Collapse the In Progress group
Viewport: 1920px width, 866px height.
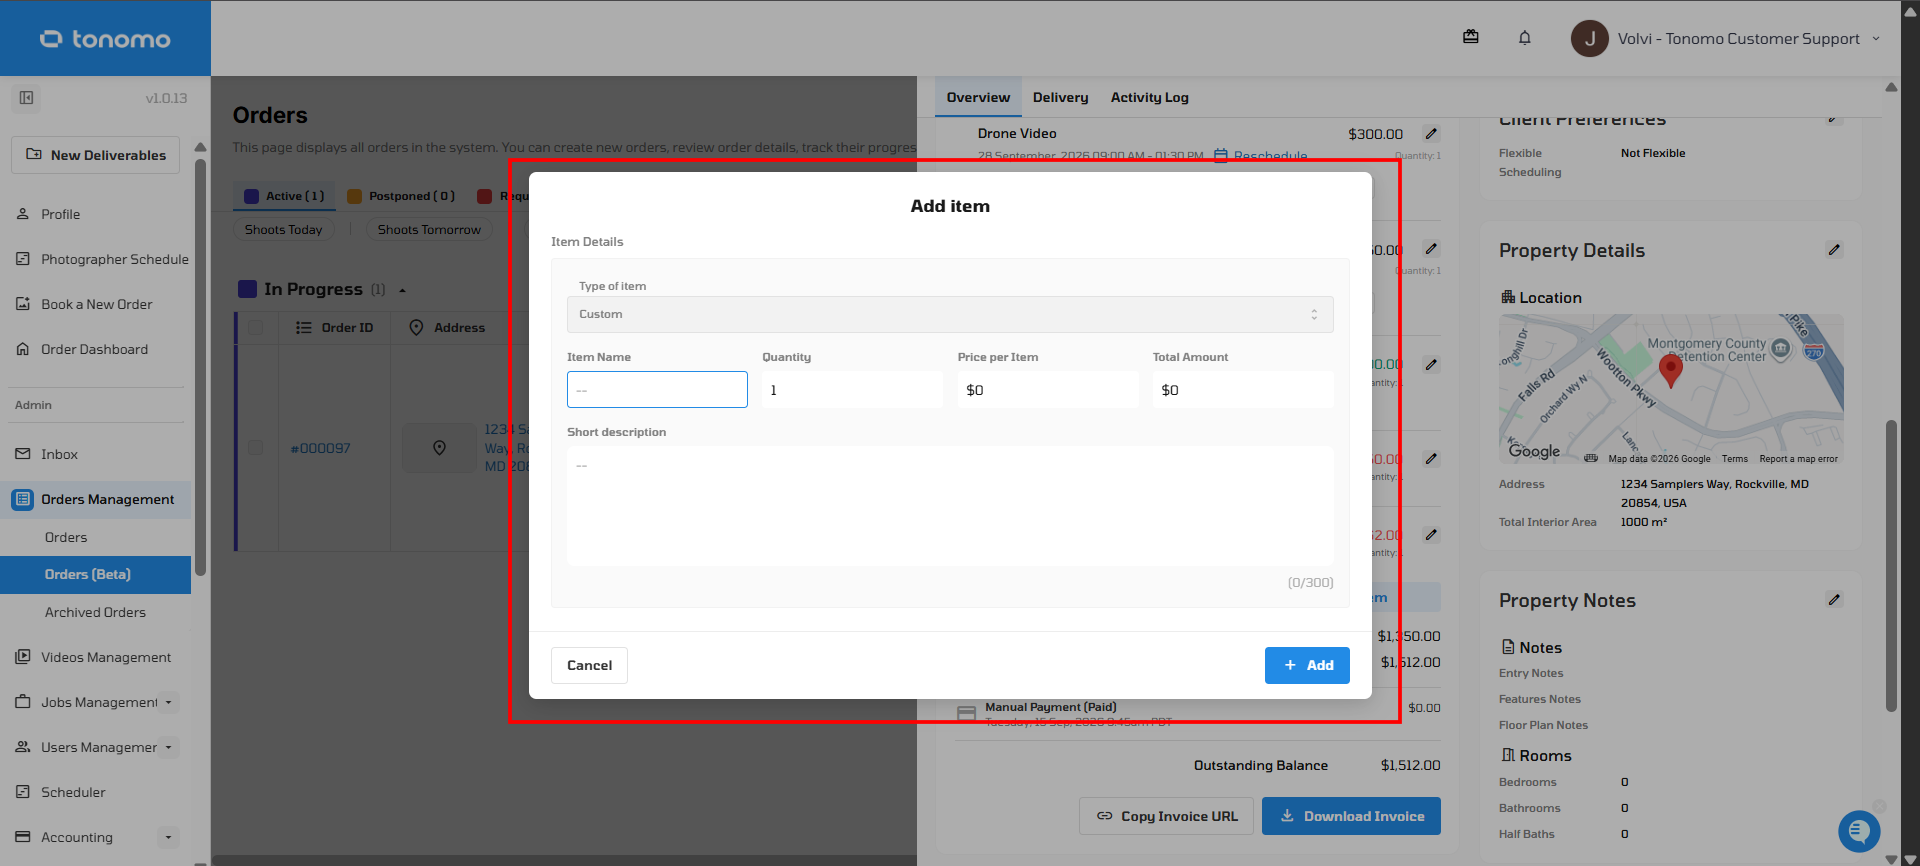pos(402,290)
